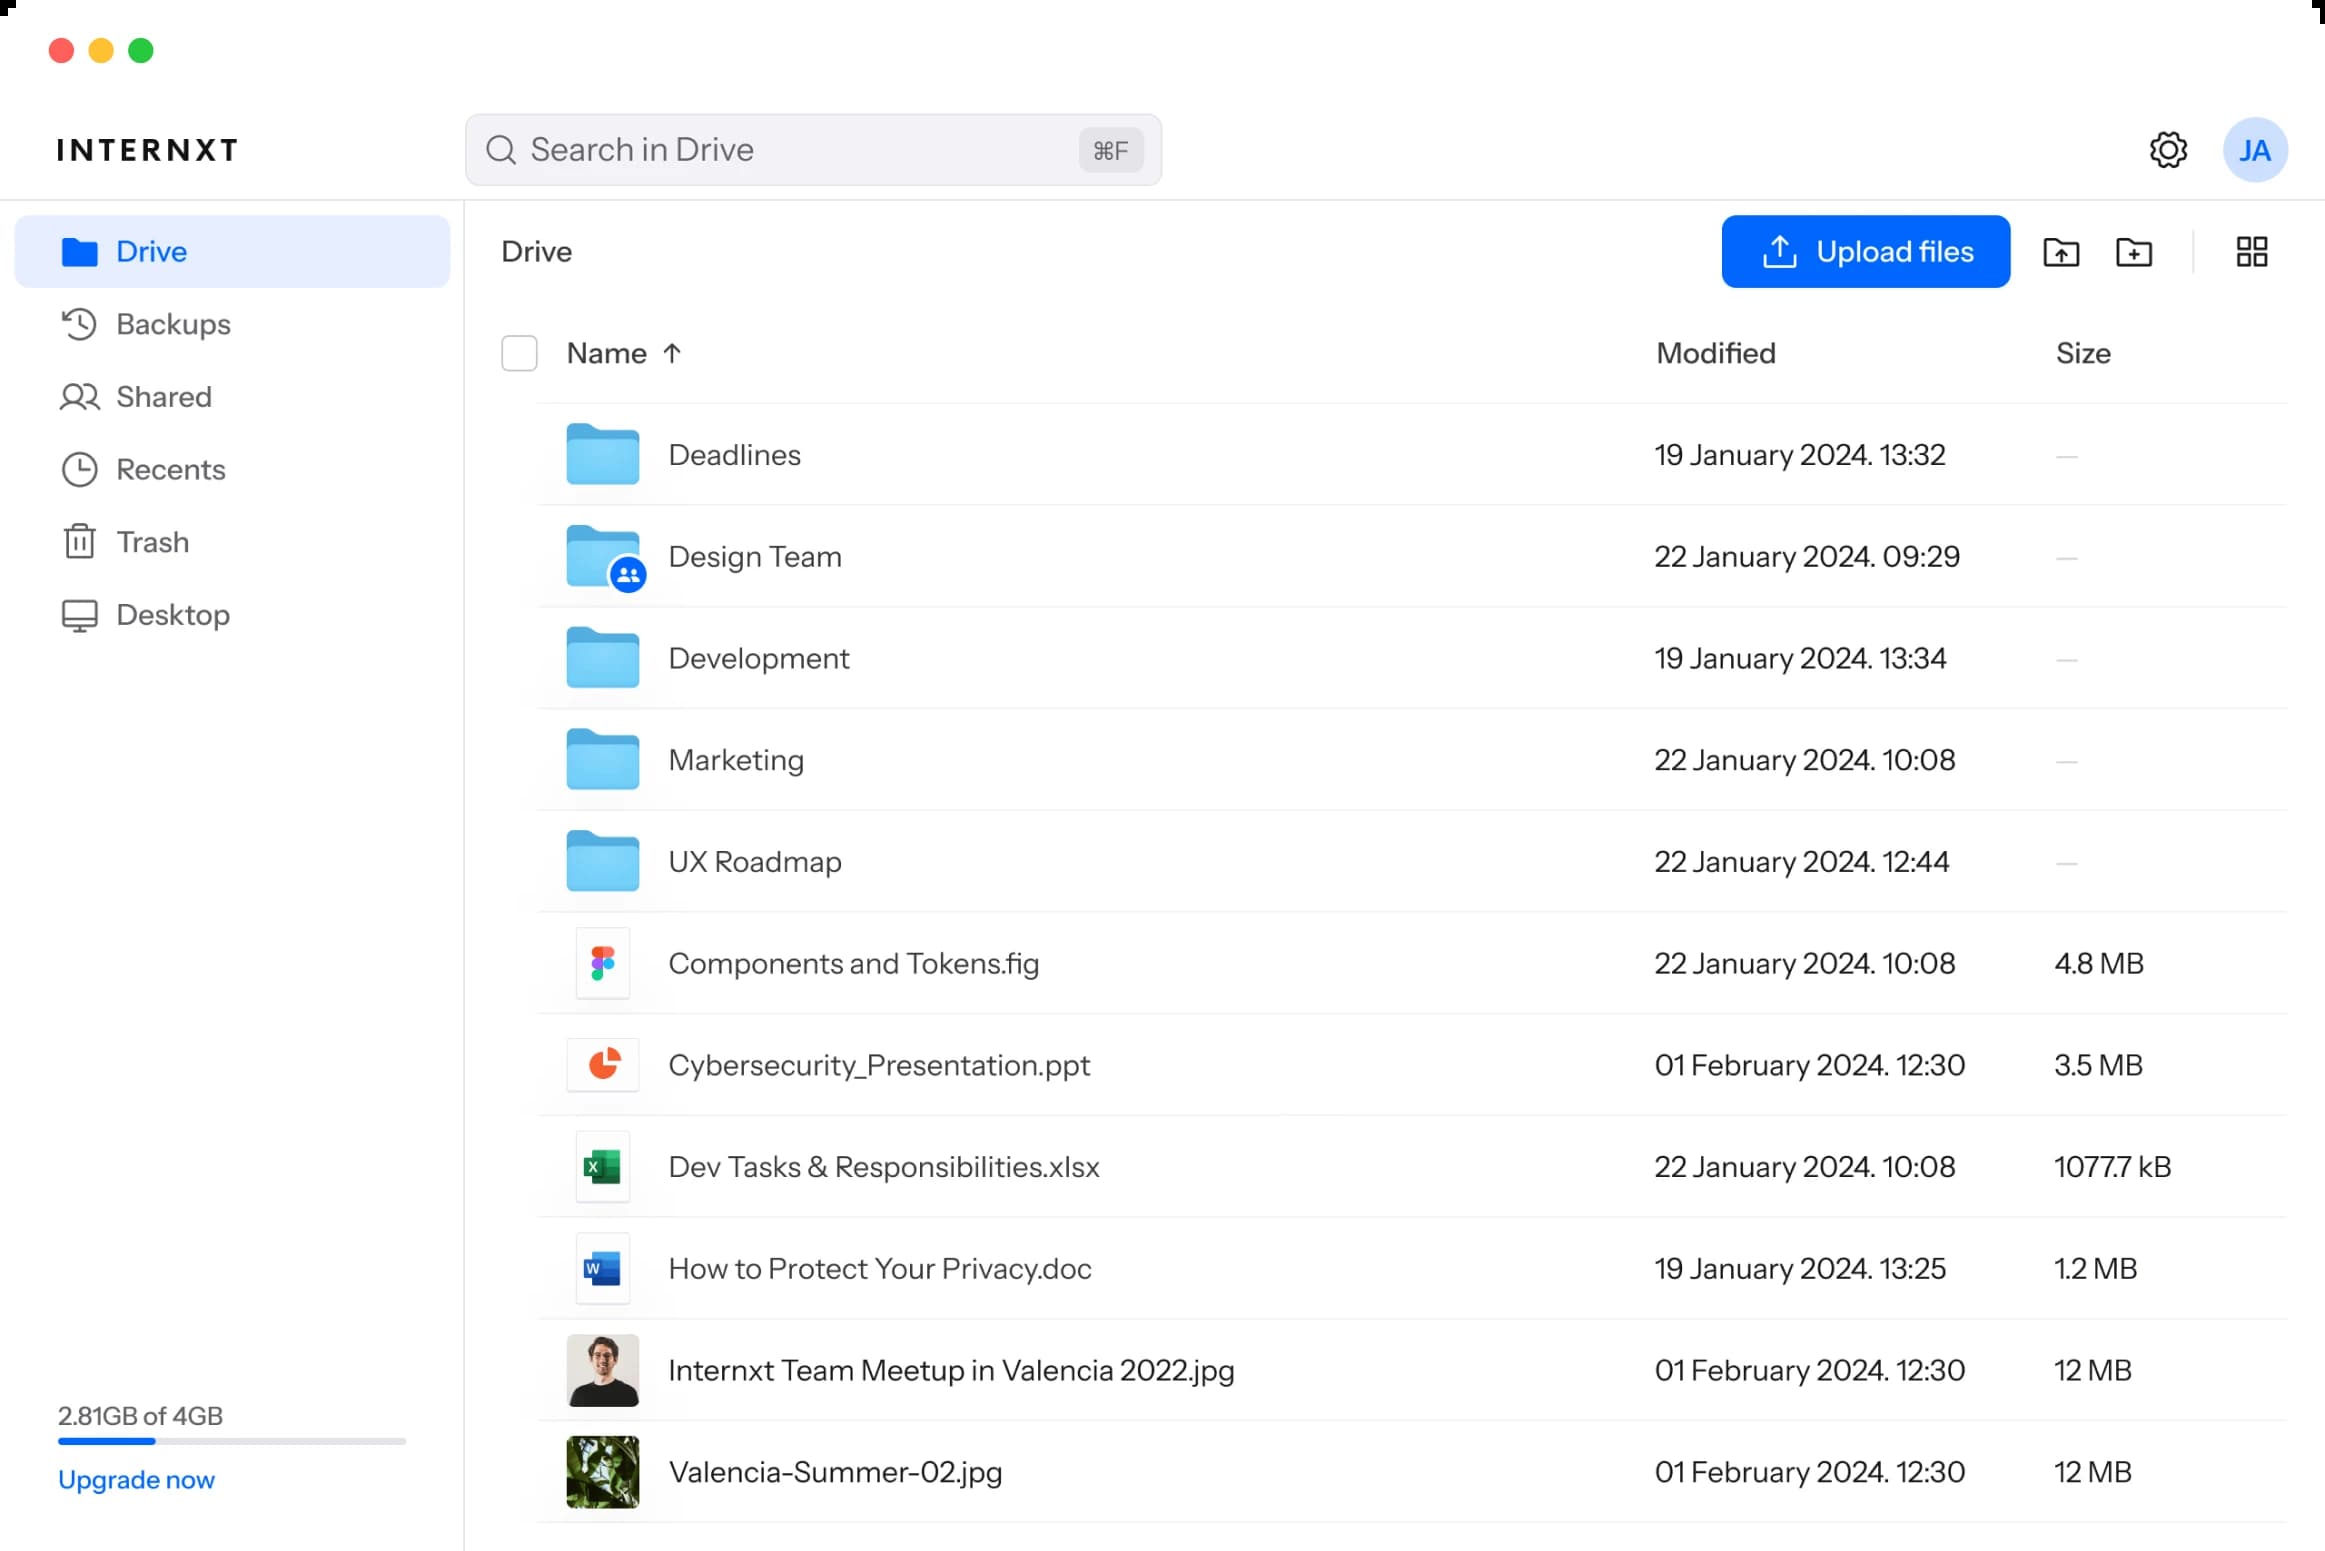Select Shared from the sidebar
Viewport: 2325px width, 1551px height.
(x=164, y=397)
